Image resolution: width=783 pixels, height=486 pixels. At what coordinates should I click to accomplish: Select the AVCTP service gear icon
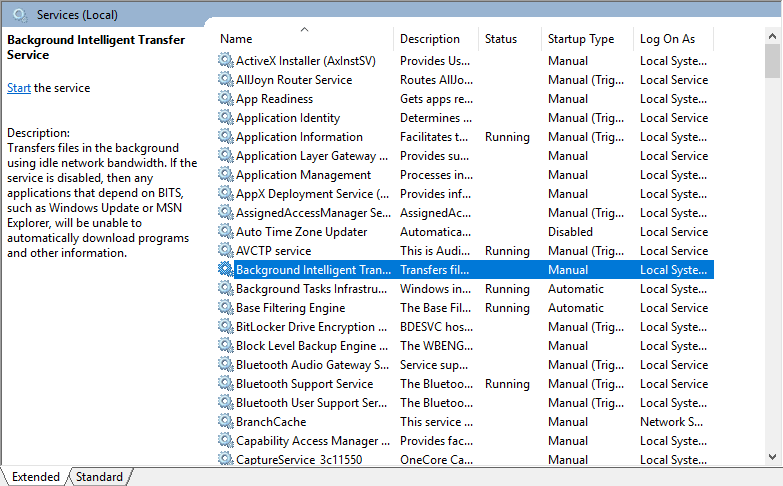226,250
